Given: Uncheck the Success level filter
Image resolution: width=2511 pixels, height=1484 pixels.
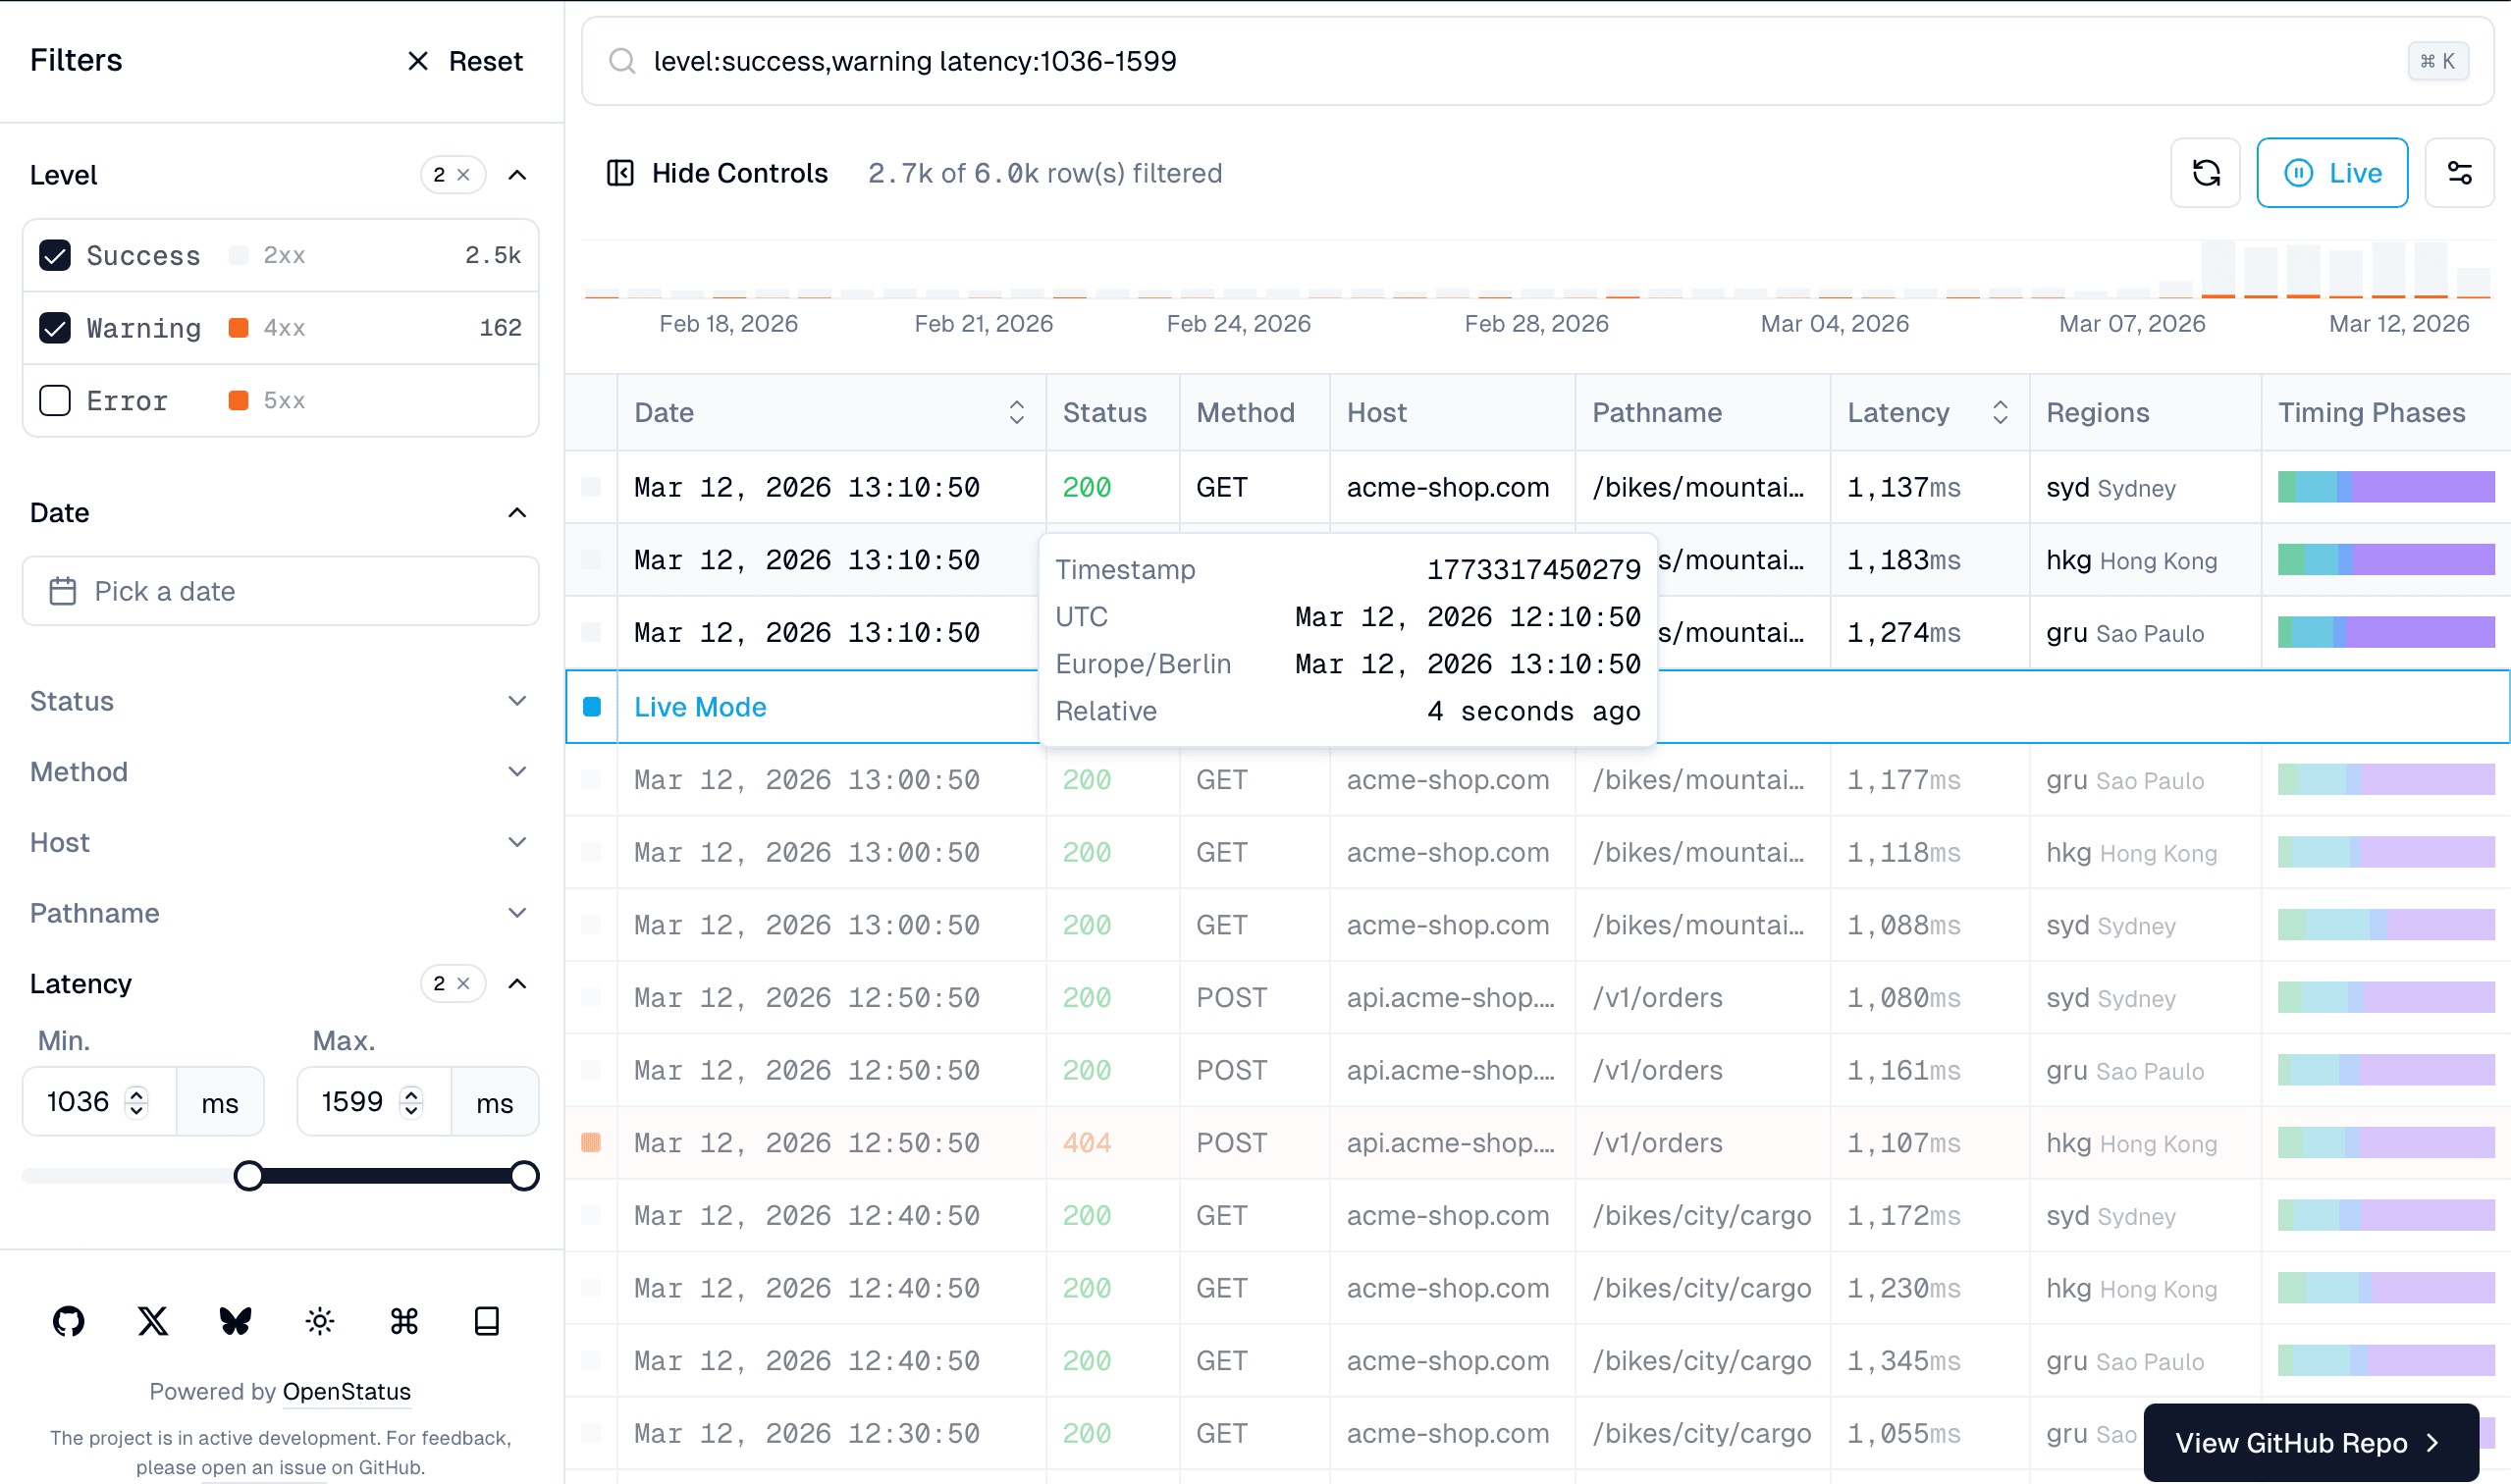Looking at the screenshot, I should point(55,255).
